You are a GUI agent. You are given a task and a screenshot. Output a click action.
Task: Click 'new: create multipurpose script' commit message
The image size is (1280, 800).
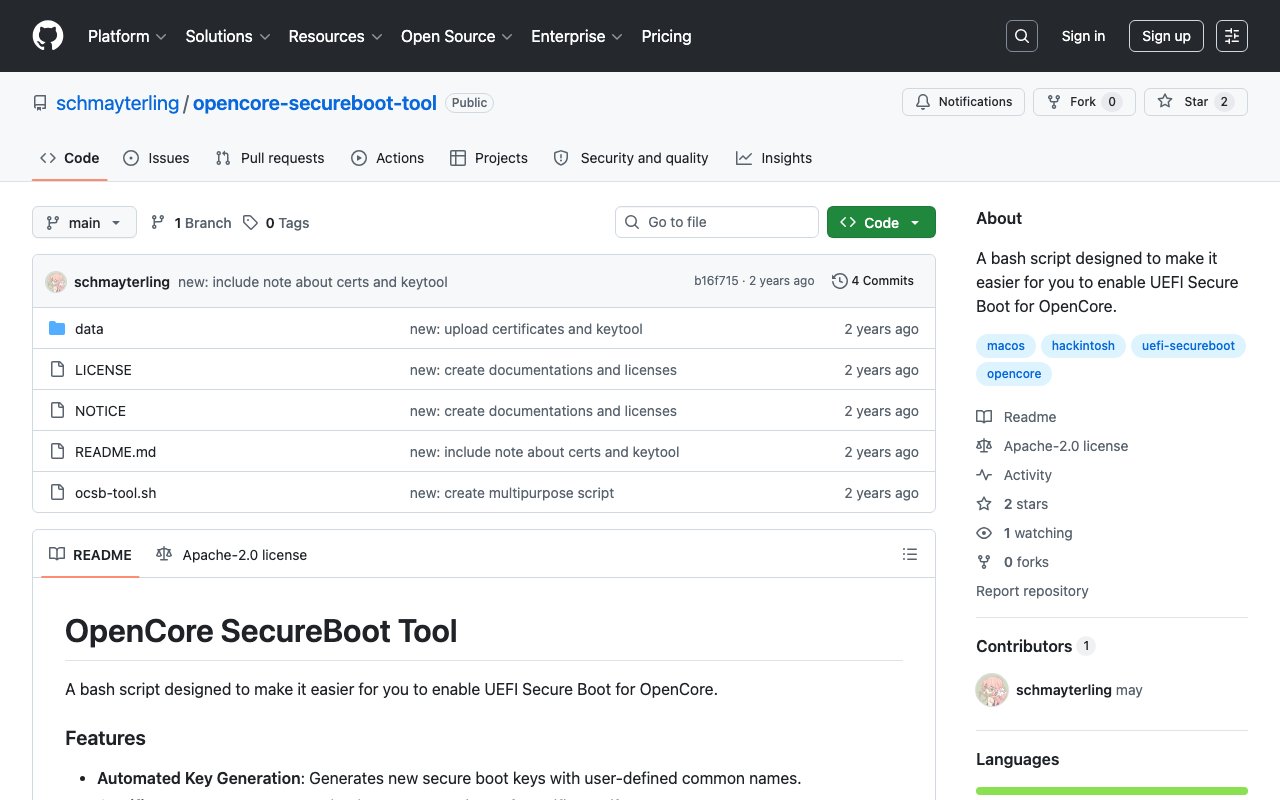pos(512,493)
